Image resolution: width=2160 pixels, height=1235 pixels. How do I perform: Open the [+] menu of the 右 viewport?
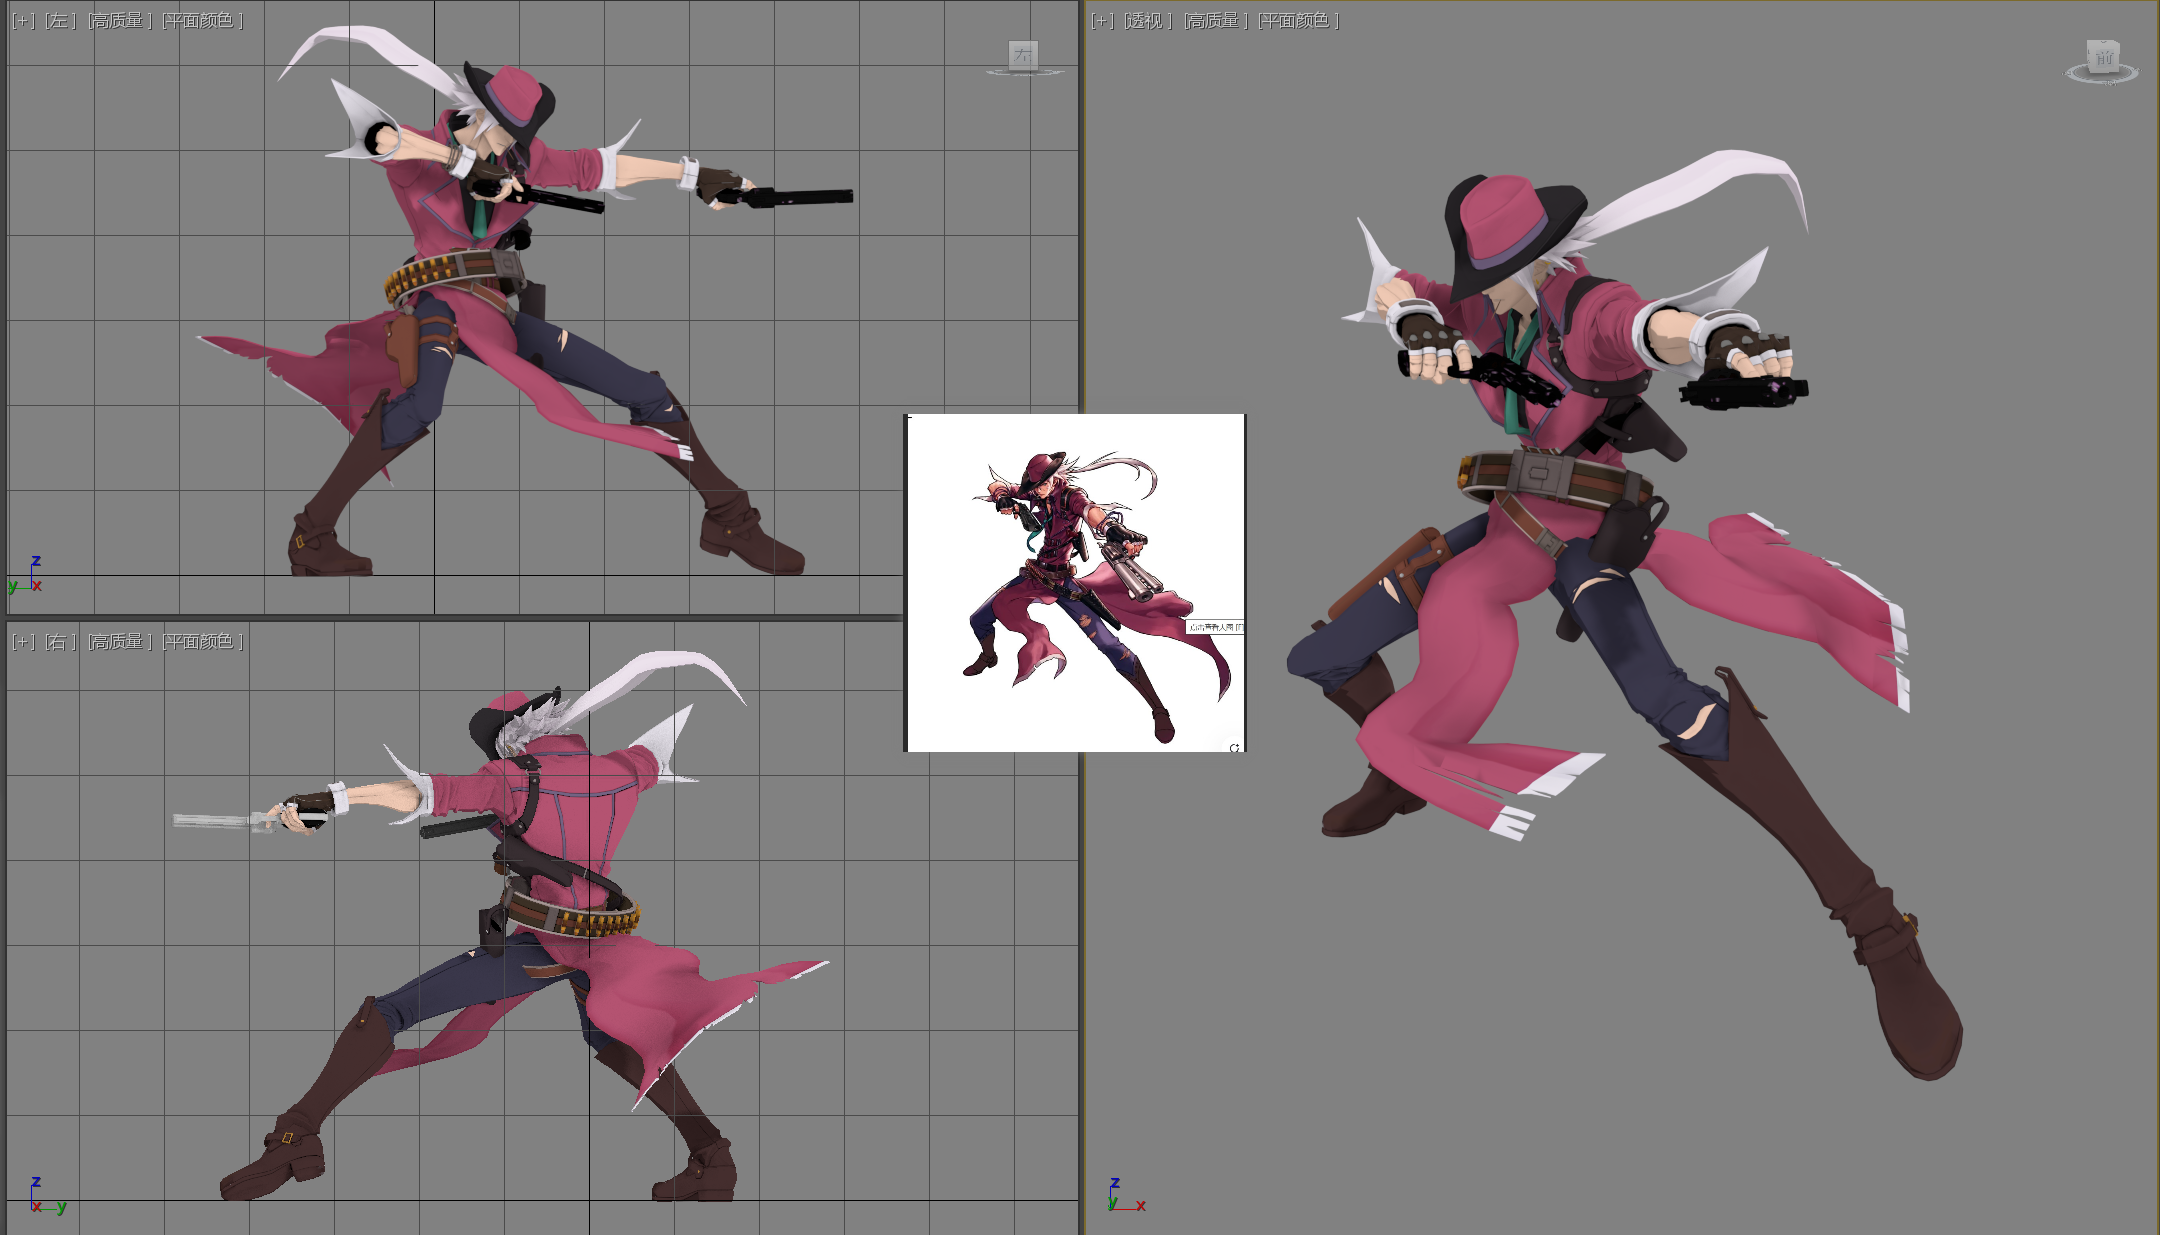pyautogui.click(x=23, y=642)
